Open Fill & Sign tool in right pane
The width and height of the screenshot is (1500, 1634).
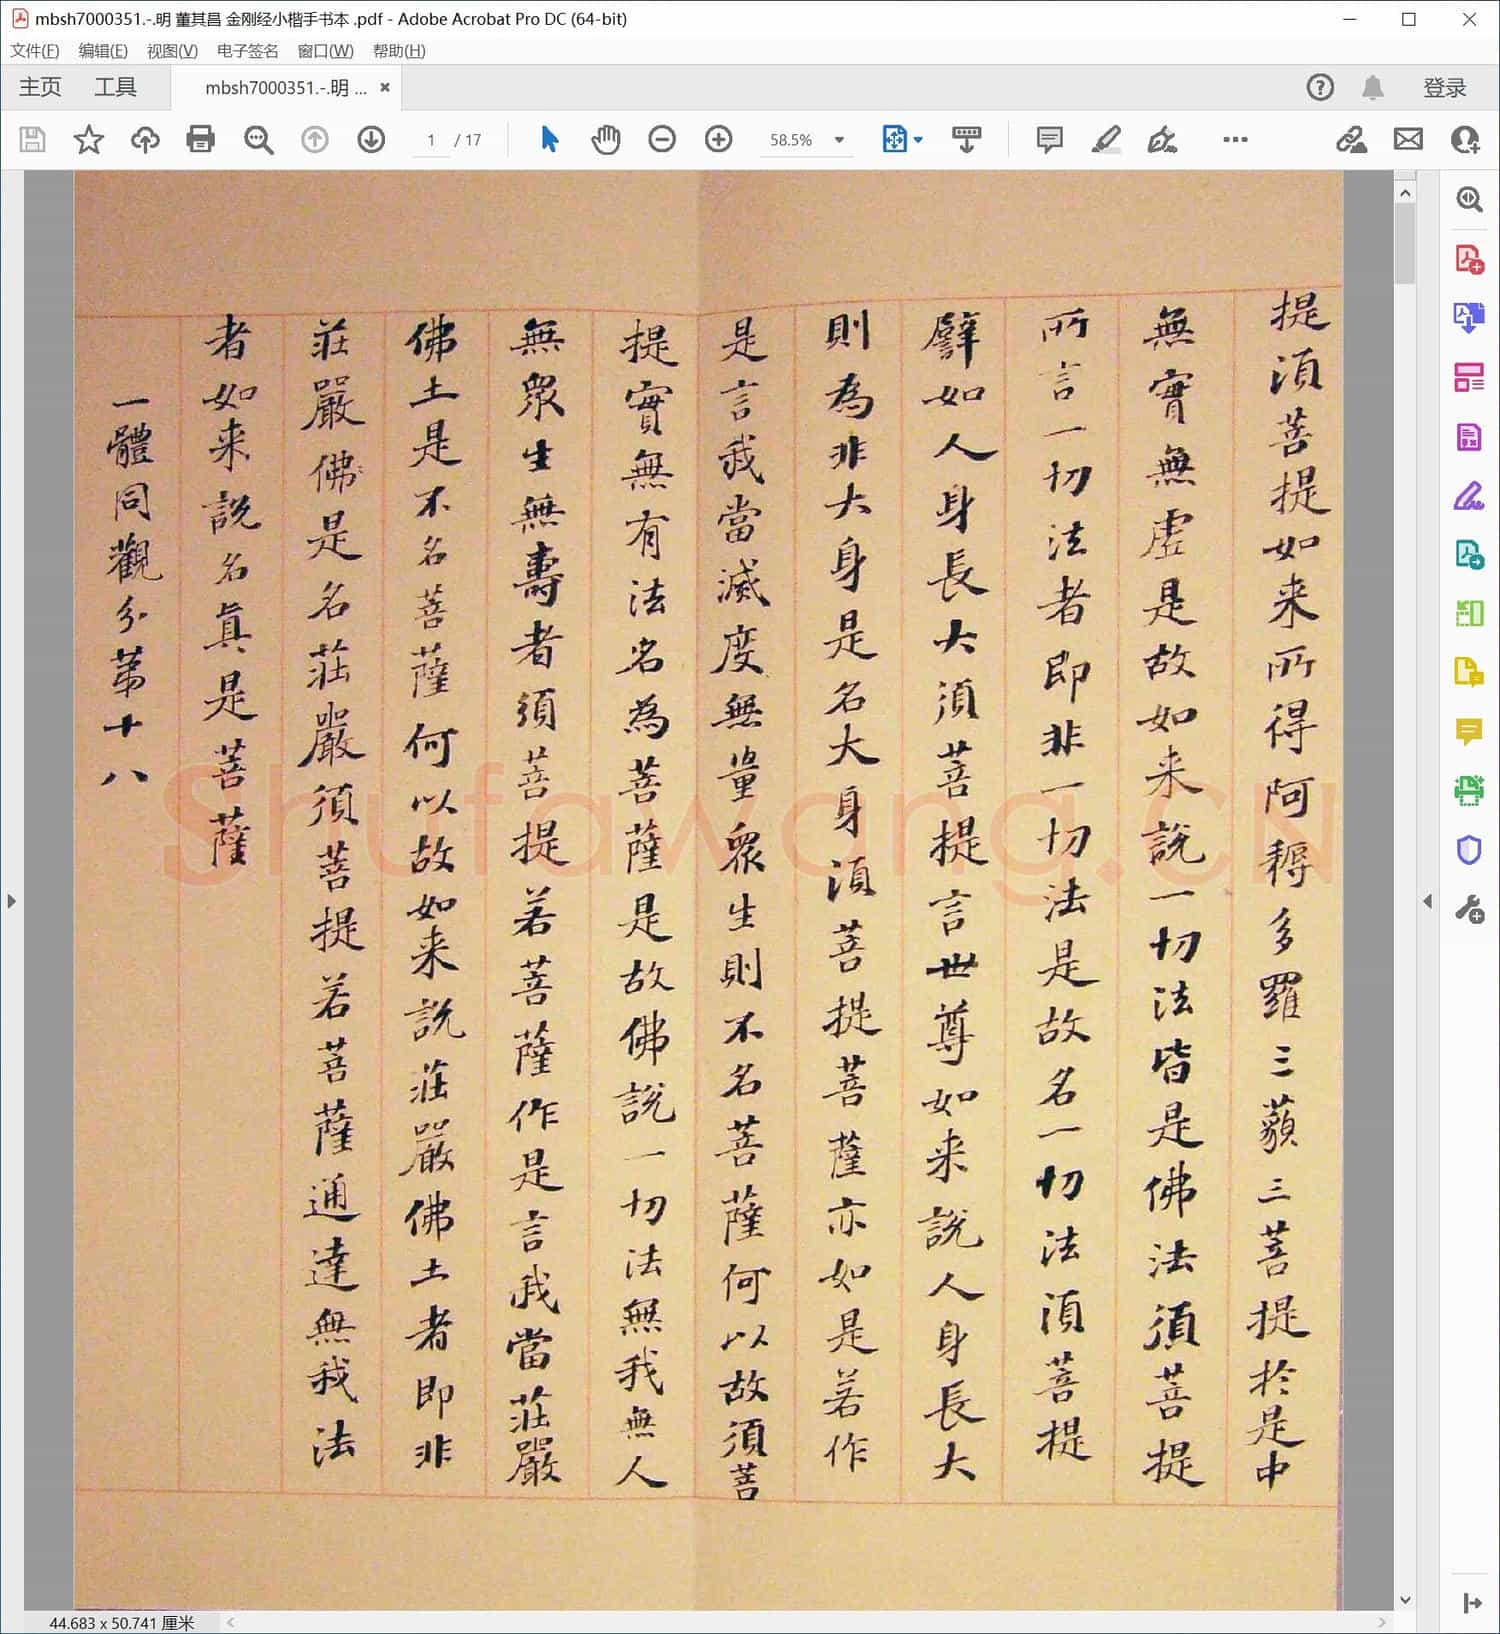(1469, 496)
